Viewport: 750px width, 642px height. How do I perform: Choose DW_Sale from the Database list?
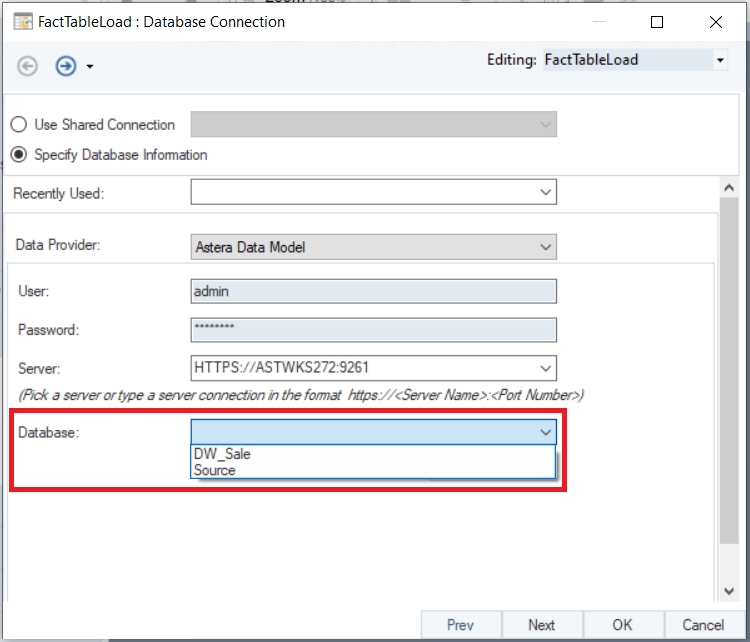click(x=222, y=454)
